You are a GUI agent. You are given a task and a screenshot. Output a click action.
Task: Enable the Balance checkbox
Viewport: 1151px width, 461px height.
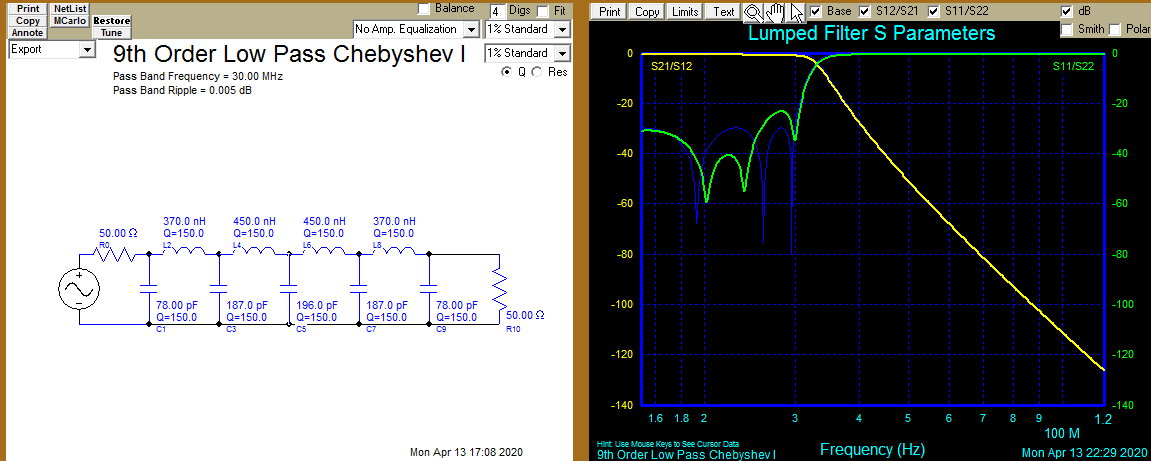click(x=424, y=9)
